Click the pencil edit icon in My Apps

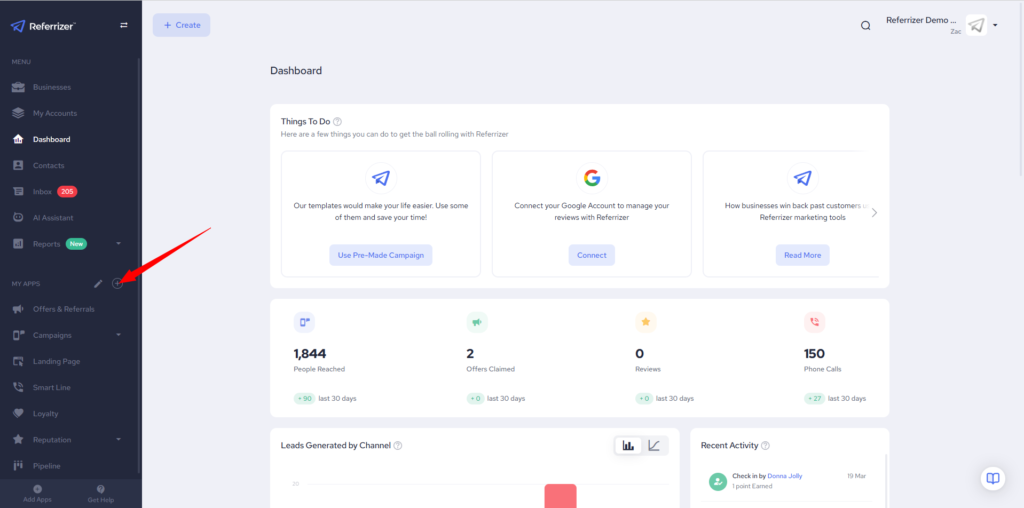tap(98, 284)
